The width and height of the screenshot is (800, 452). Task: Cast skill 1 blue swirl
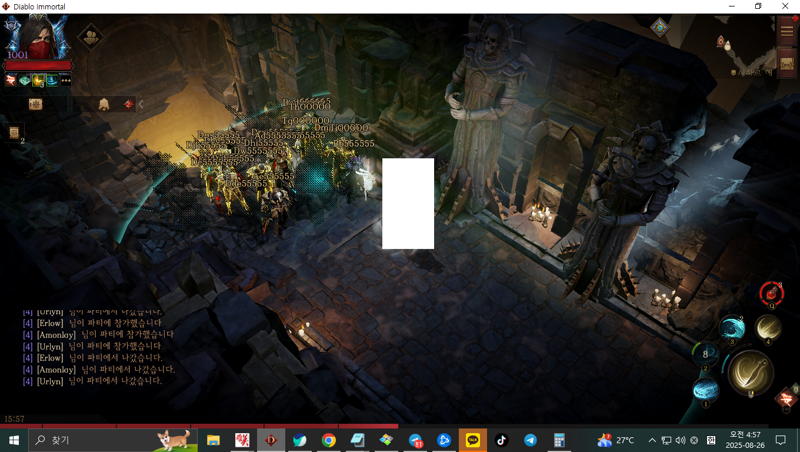point(706,391)
